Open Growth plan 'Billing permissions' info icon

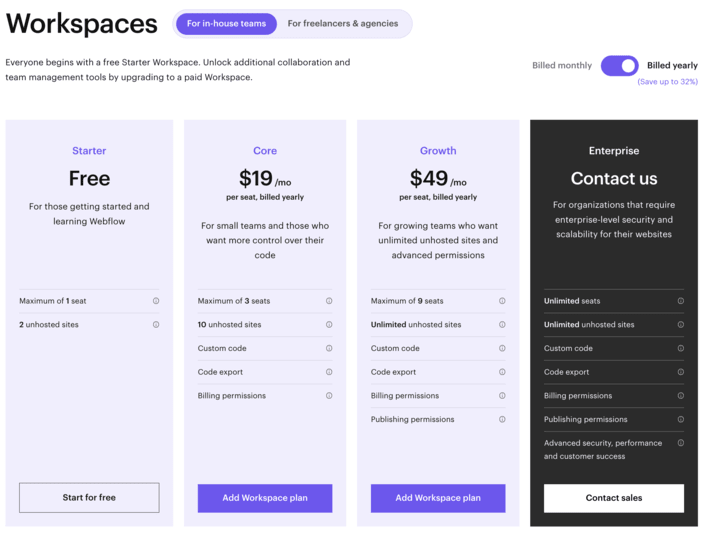(x=502, y=396)
